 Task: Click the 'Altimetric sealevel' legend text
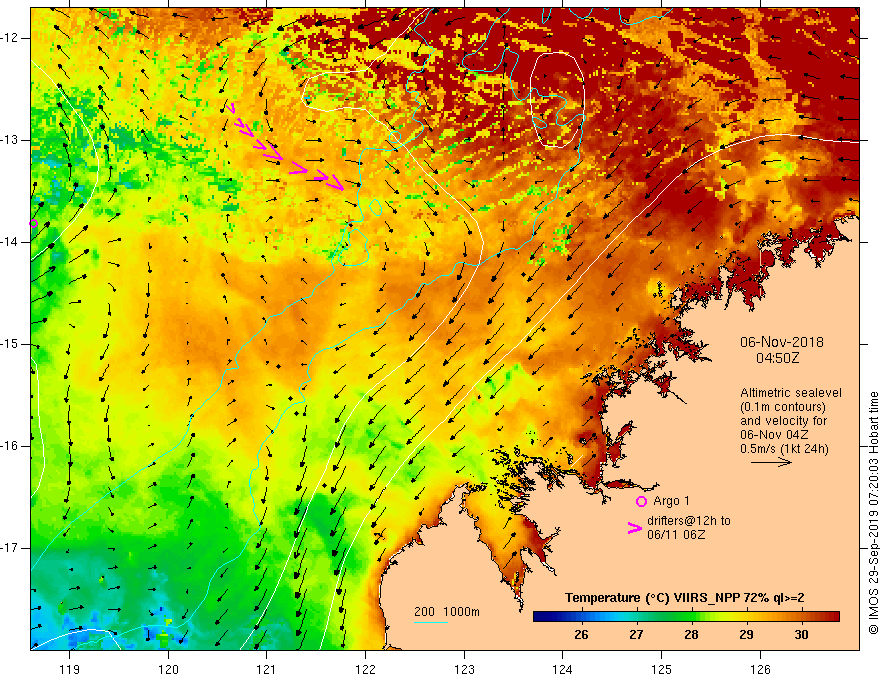click(x=791, y=393)
